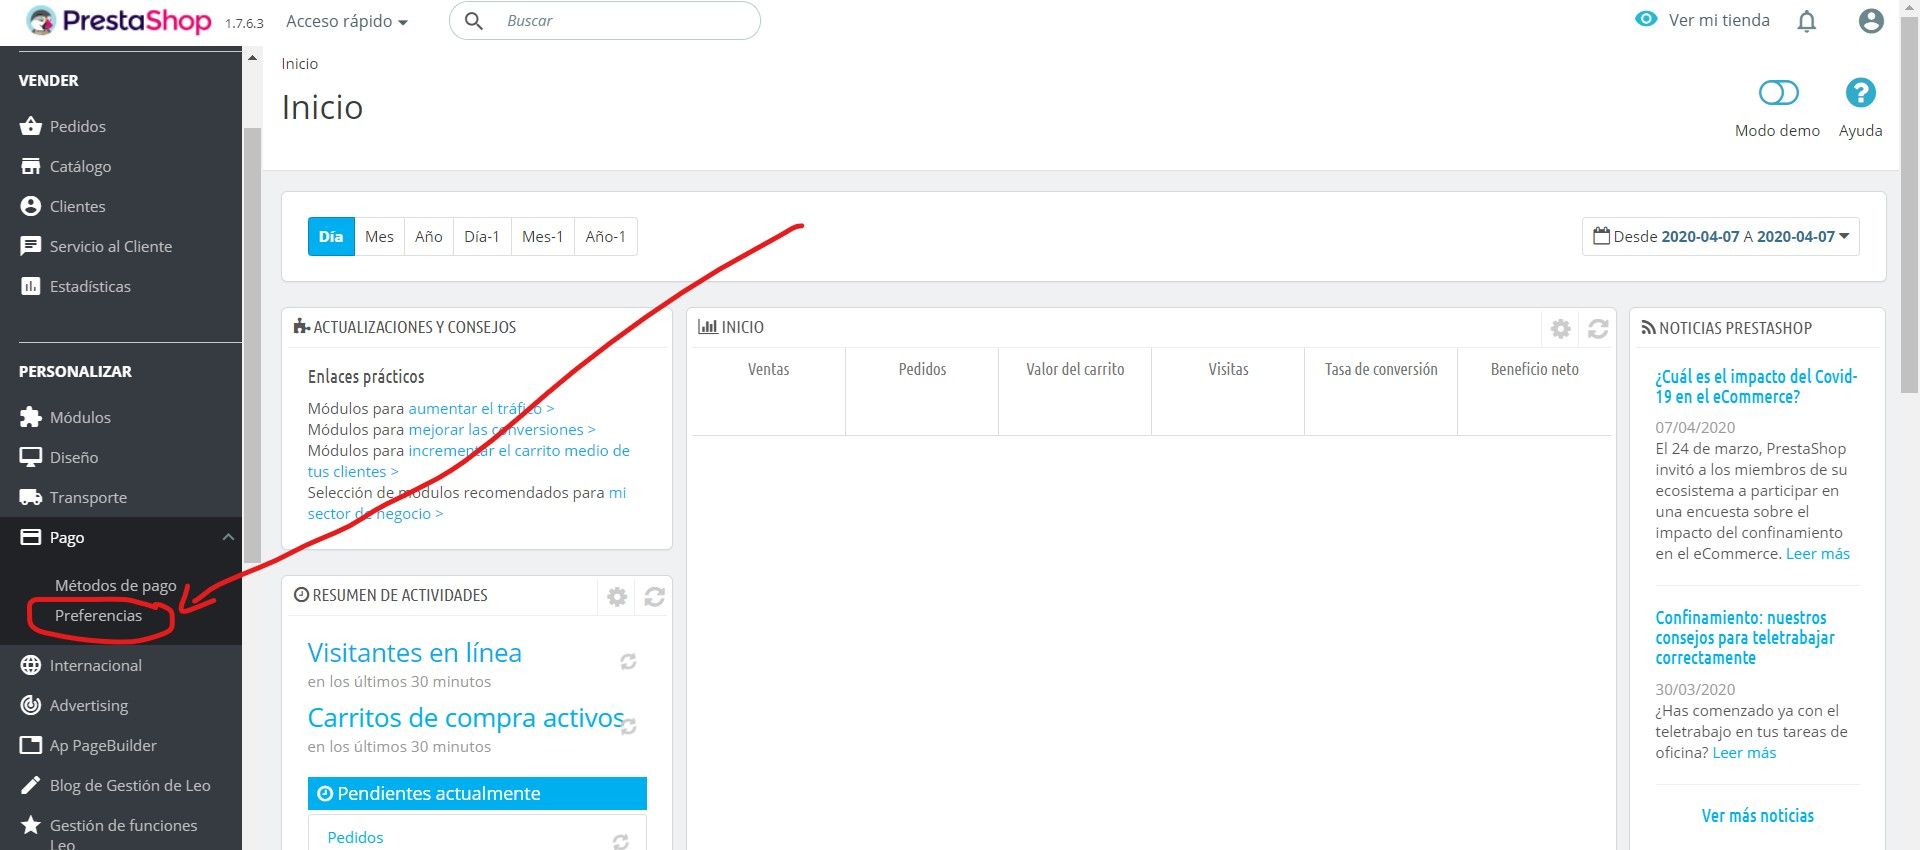Toggle the Modo demo switch

click(x=1778, y=93)
